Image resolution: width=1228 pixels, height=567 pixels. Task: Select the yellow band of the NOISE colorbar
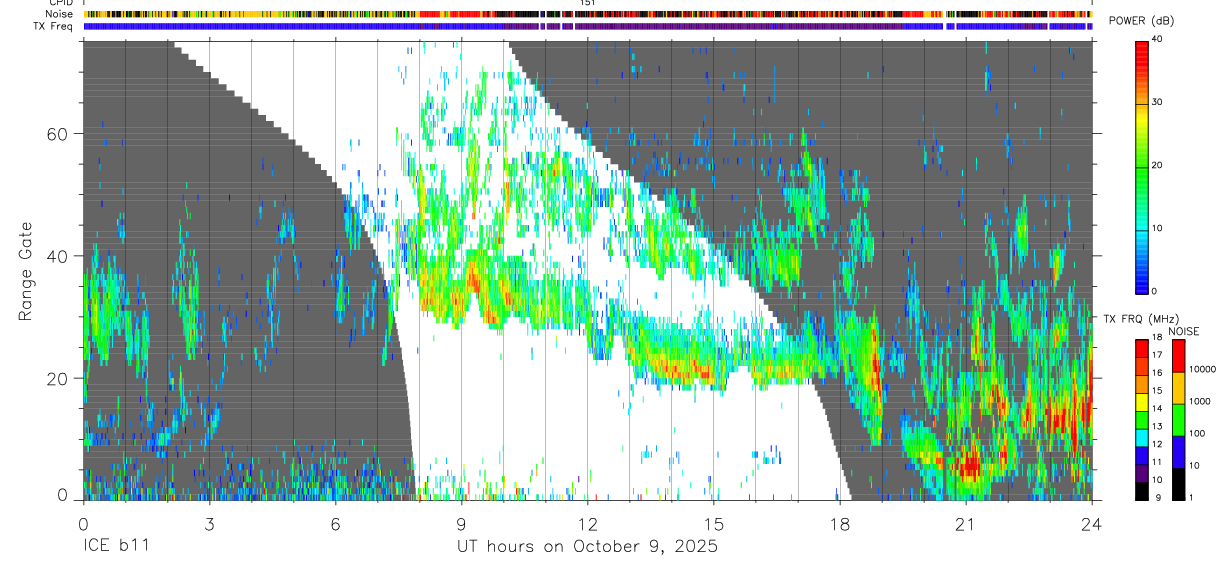(1178, 386)
